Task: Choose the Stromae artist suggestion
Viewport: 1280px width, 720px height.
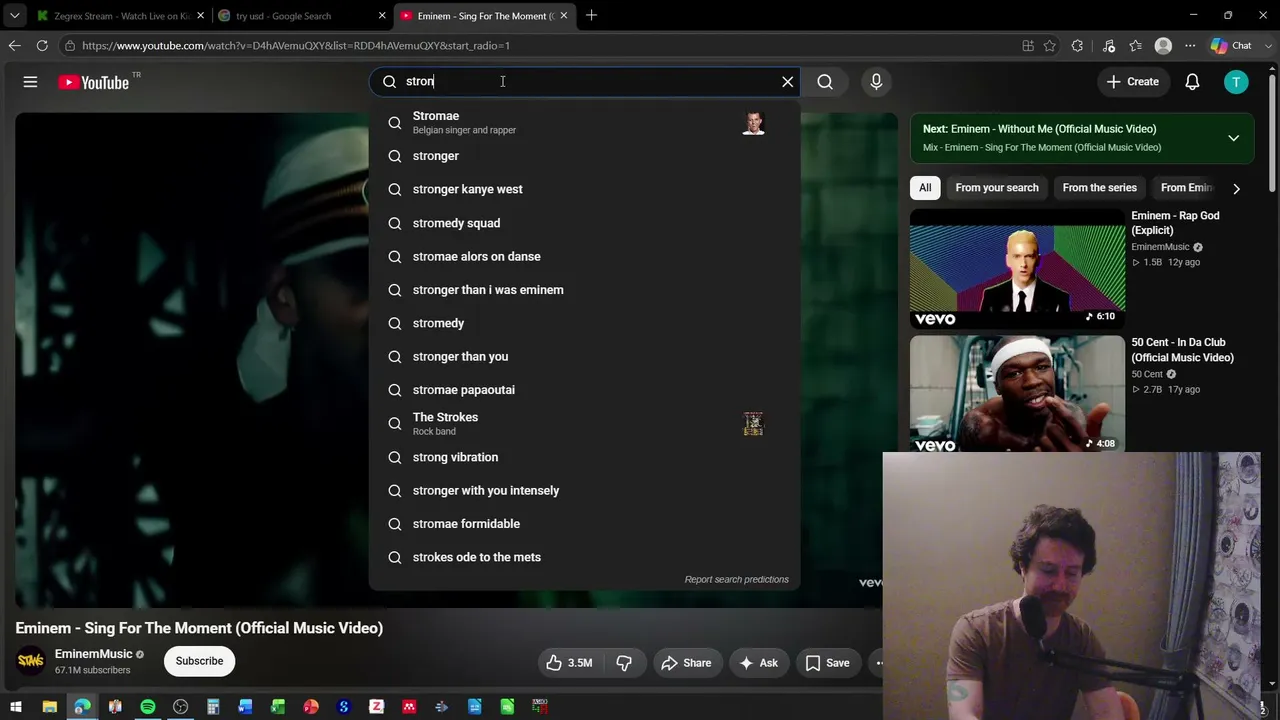Action: tap(585, 122)
